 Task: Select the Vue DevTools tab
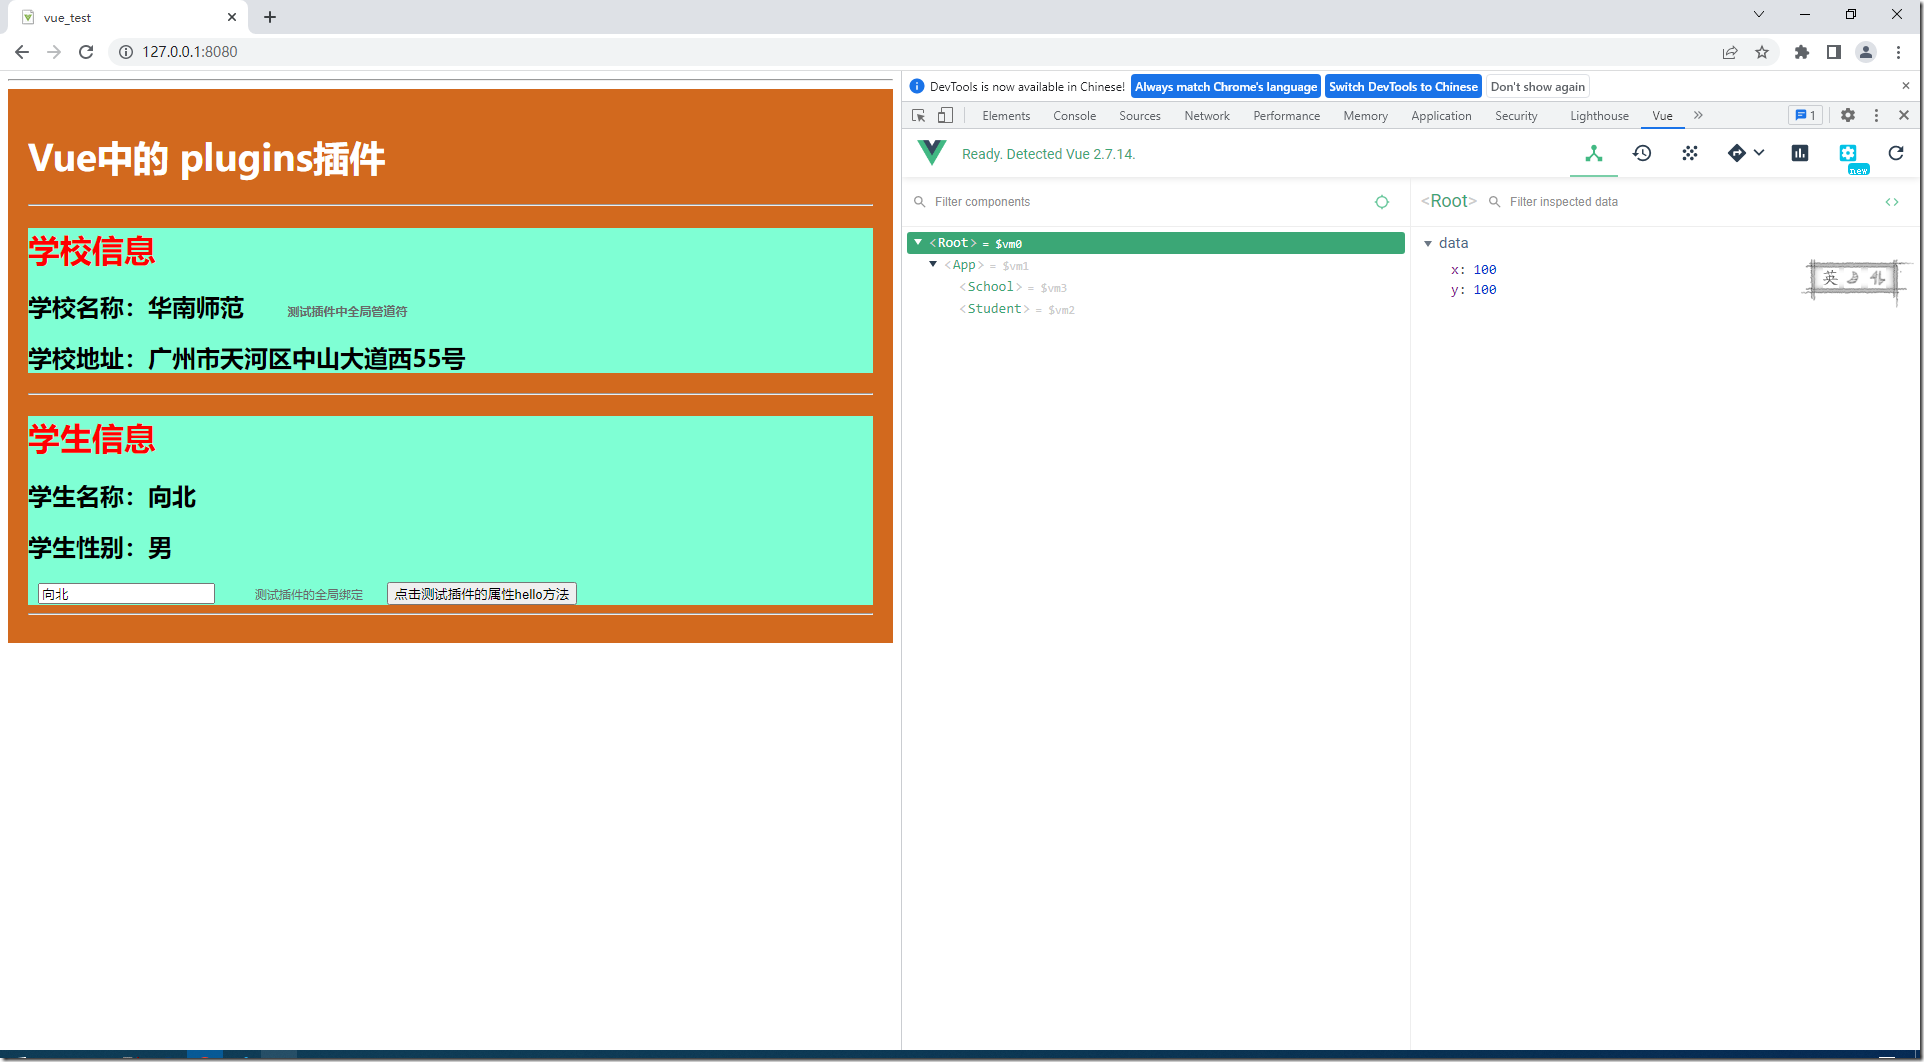1662,116
